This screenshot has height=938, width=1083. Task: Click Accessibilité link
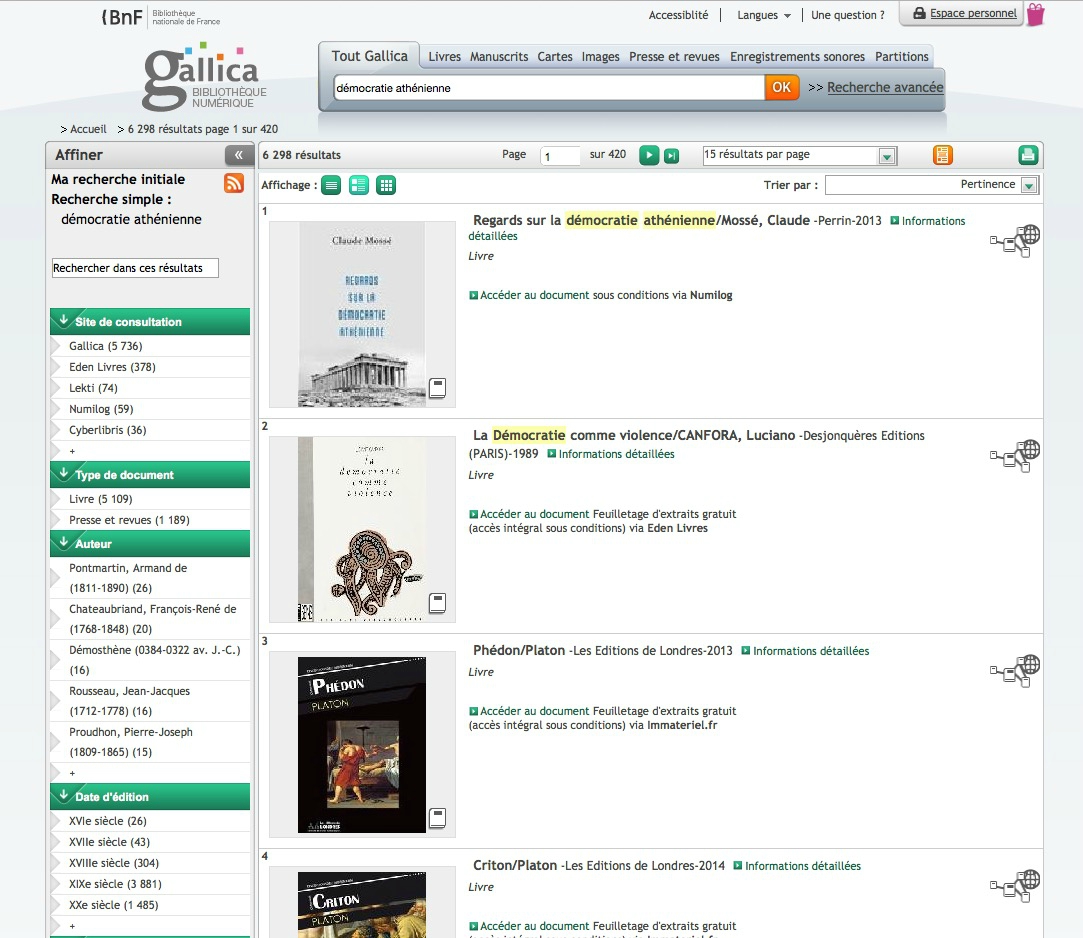click(678, 15)
